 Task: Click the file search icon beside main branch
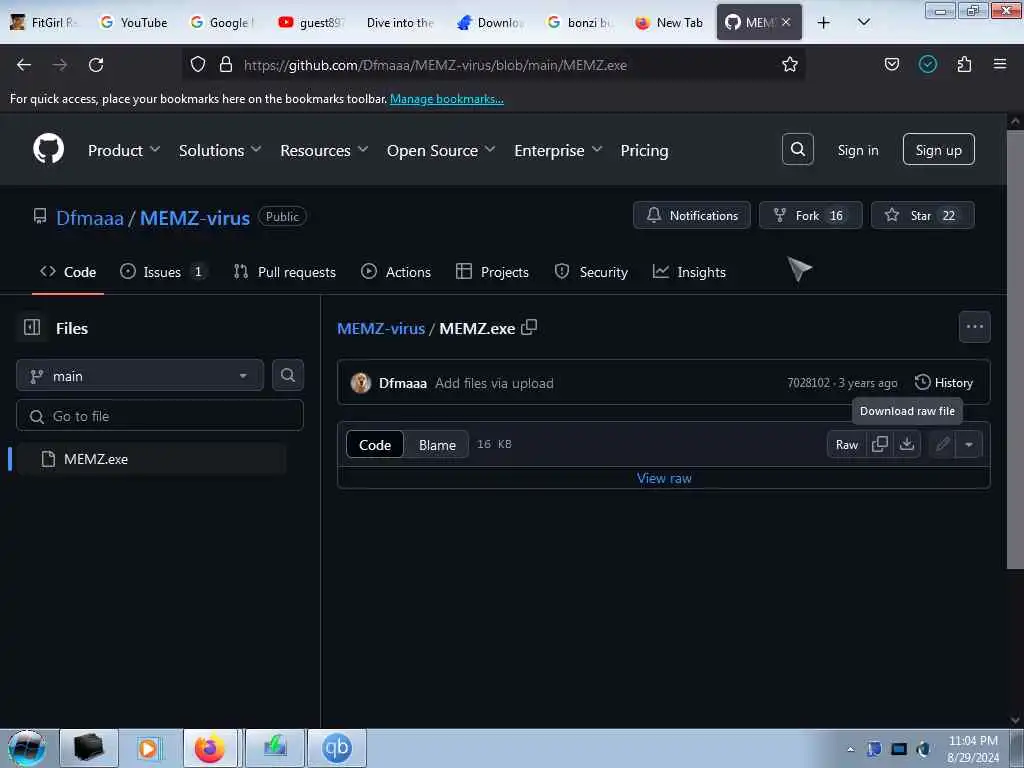coord(287,375)
